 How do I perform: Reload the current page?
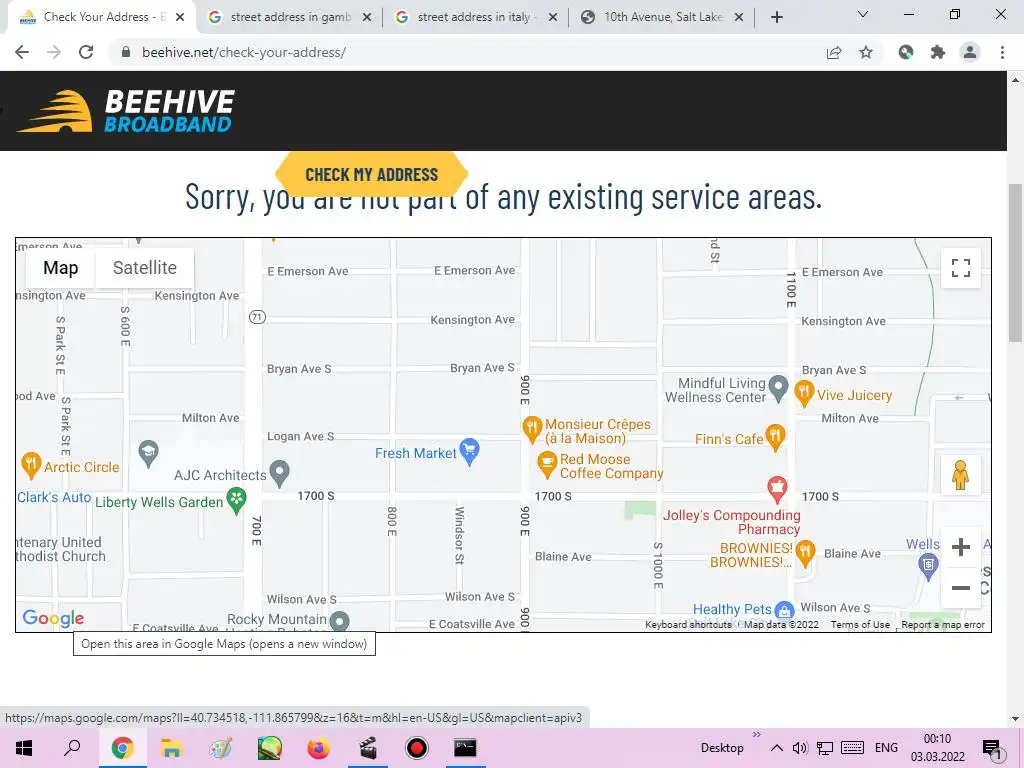[86, 52]
